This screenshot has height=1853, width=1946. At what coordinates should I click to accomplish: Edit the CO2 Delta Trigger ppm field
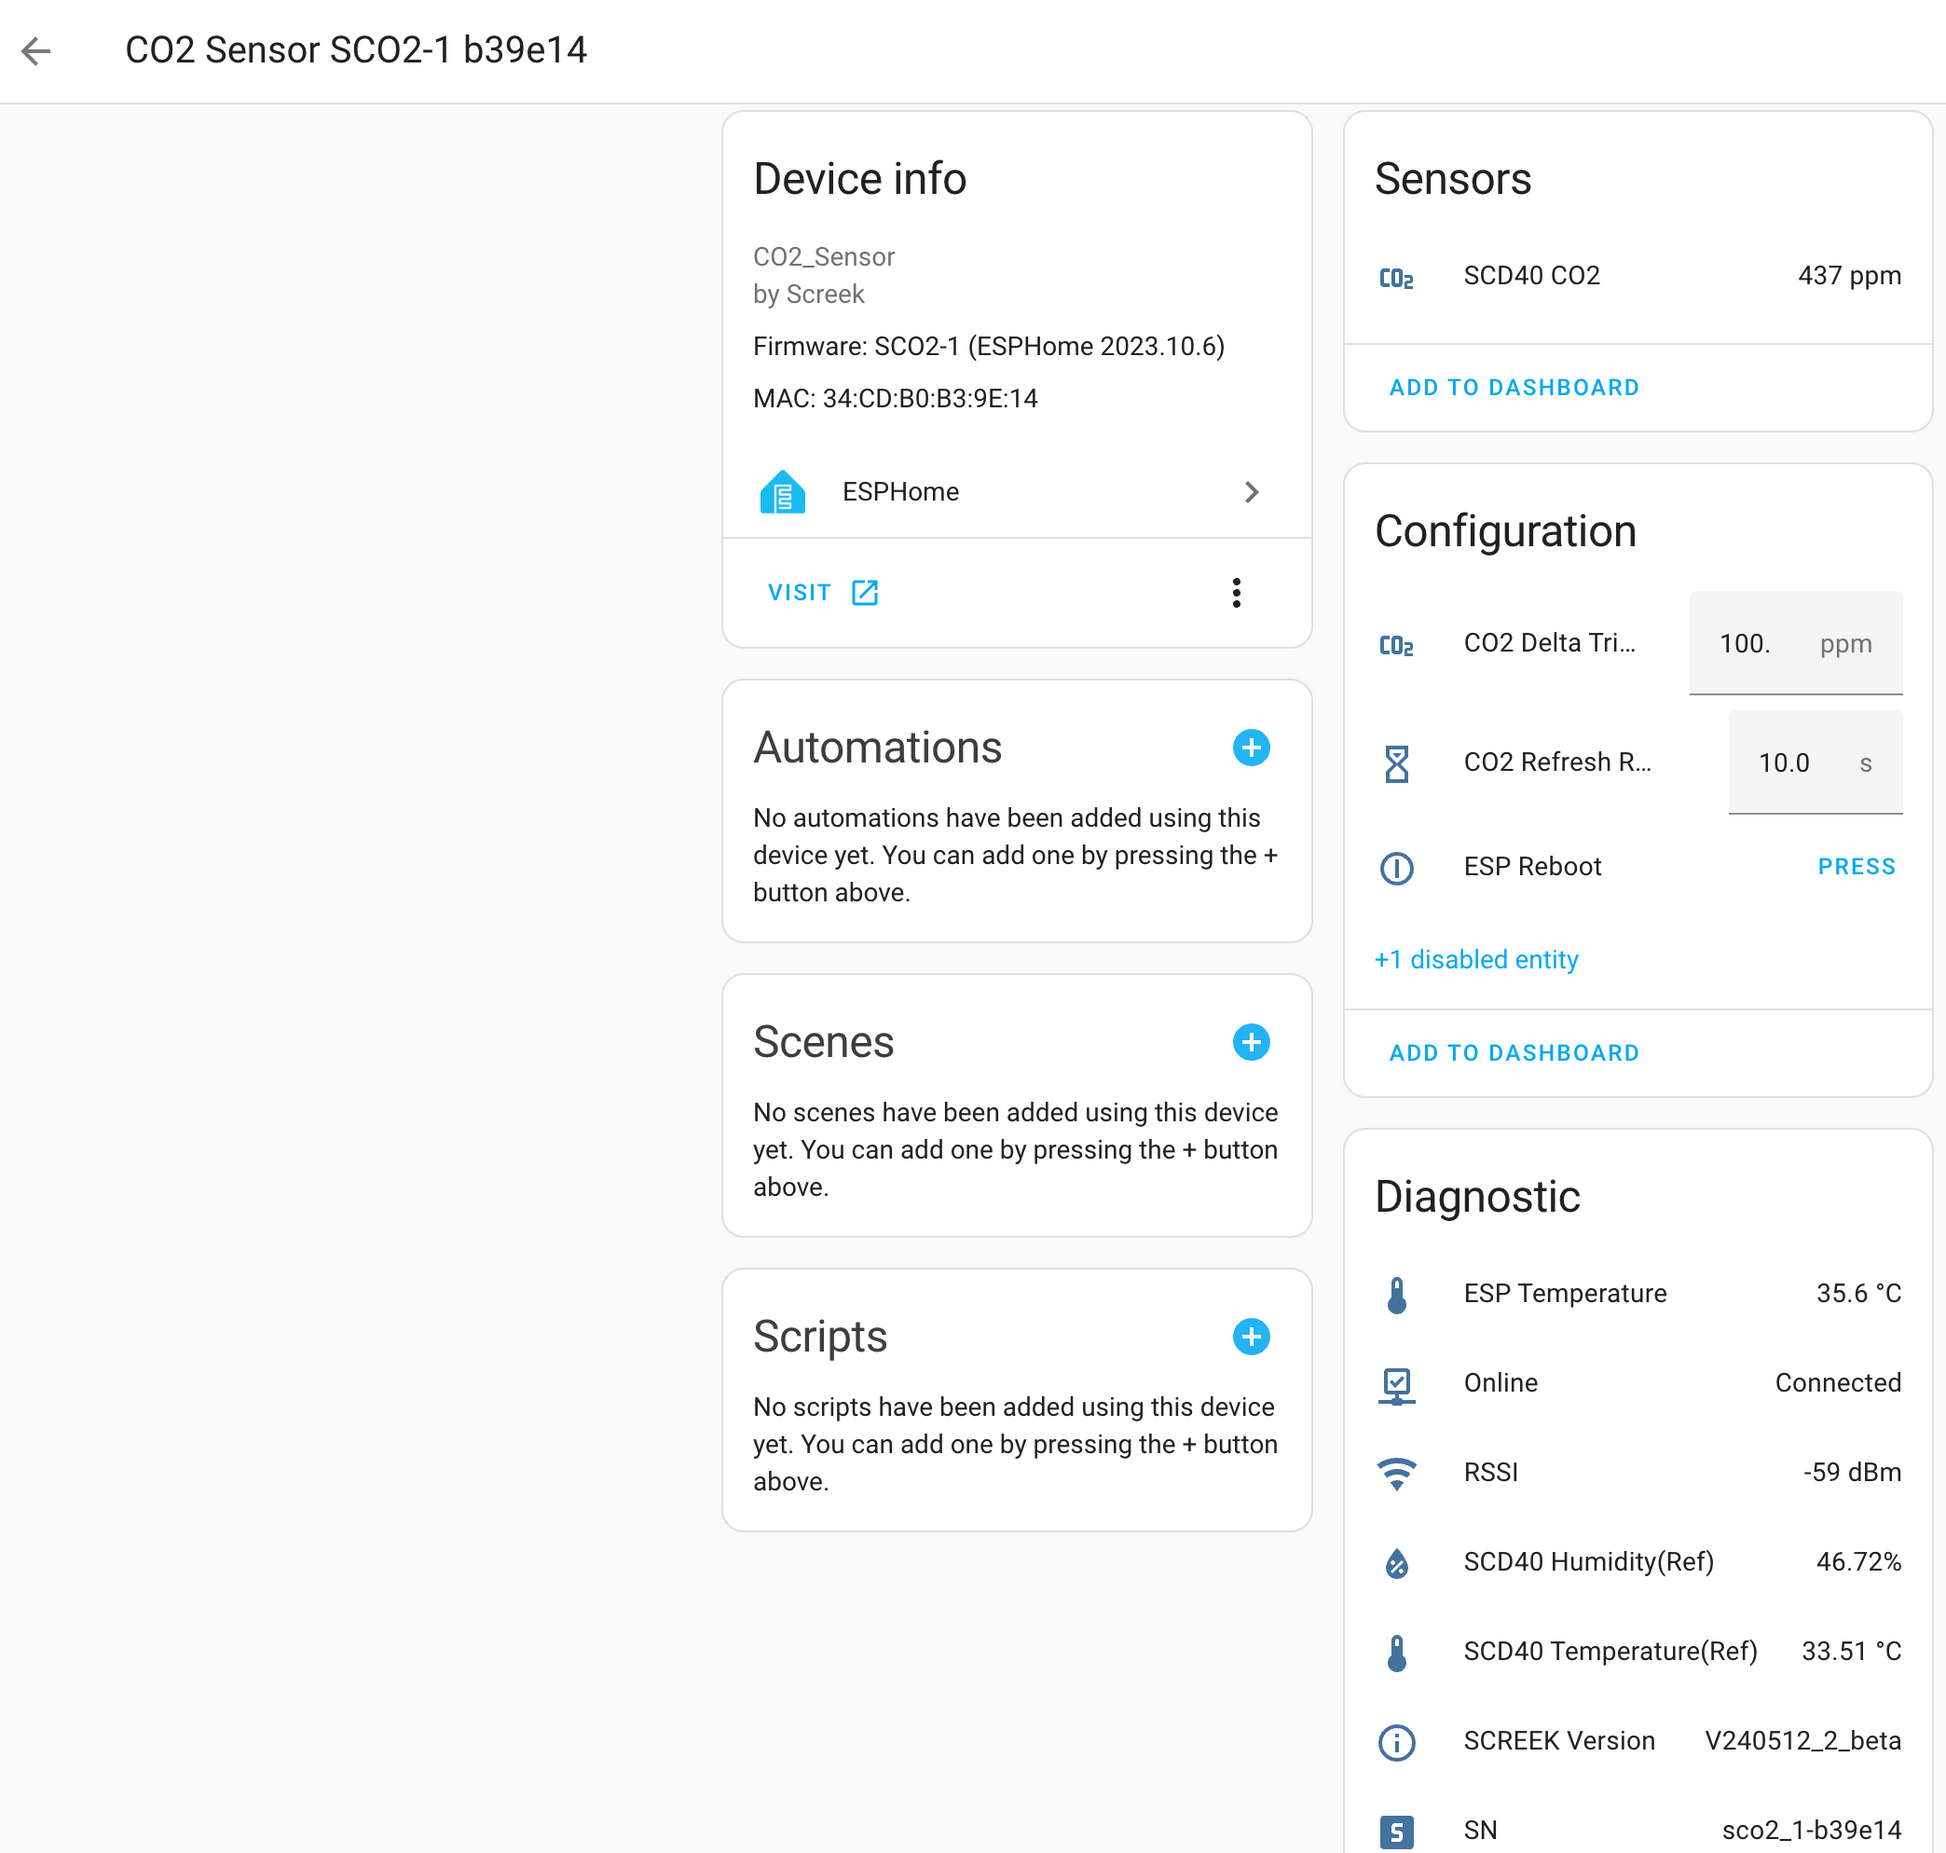click(1795, 643)
